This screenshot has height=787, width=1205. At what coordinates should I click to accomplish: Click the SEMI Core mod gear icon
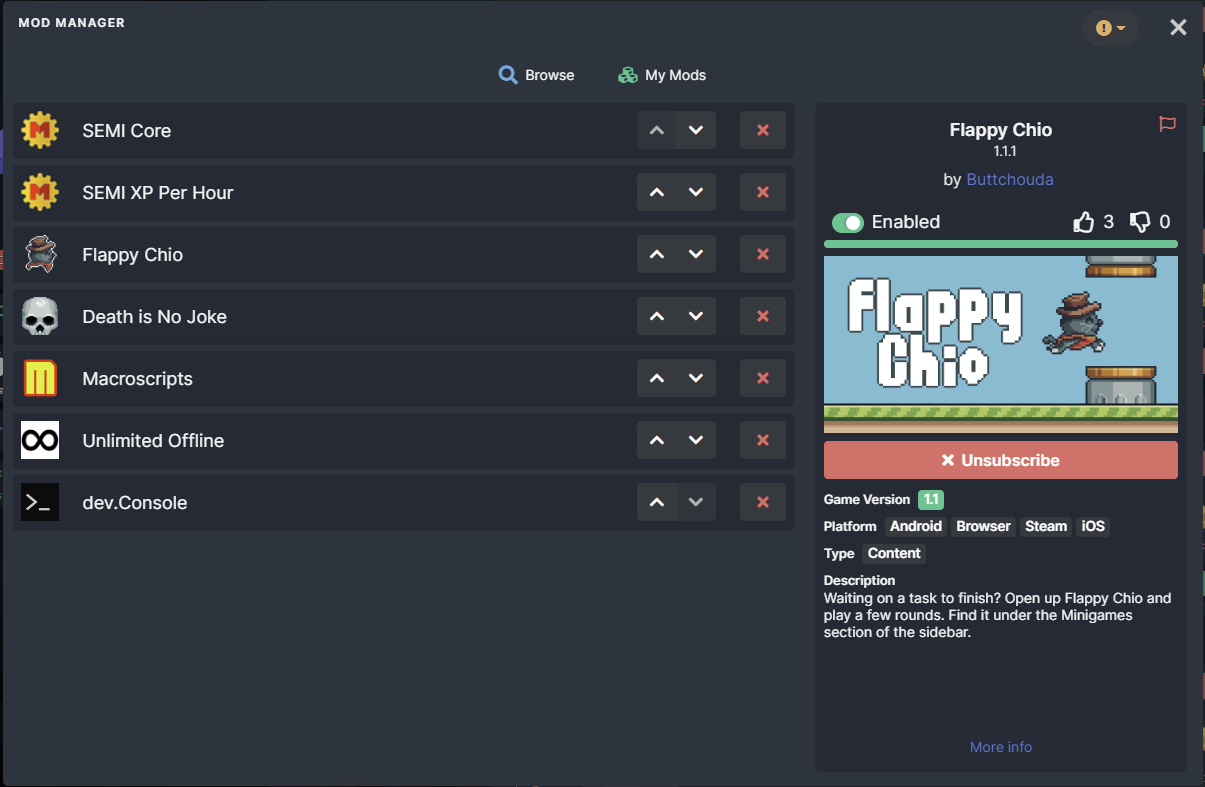[x=40, y=131]
